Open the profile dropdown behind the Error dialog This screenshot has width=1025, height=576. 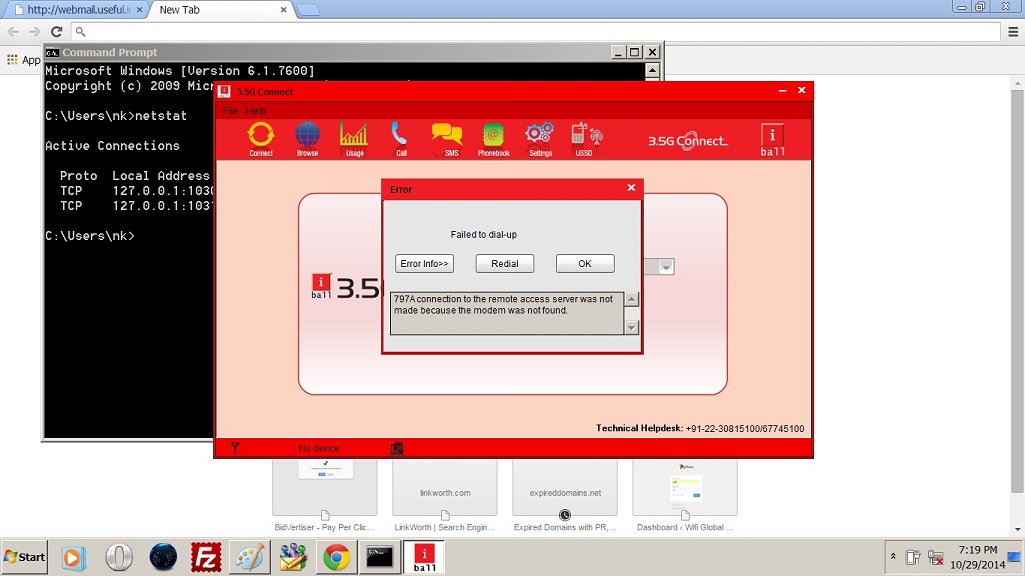click(x=666, y=267)
